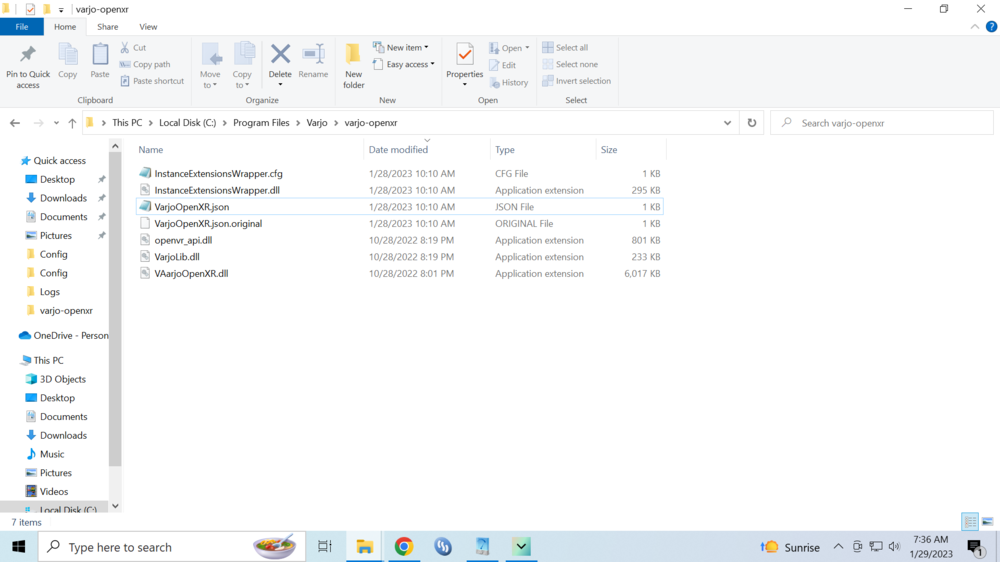This screenshot has width=1000, height=562.
Task: Expand the address bar history dropdown
Action: pos(727,123)
